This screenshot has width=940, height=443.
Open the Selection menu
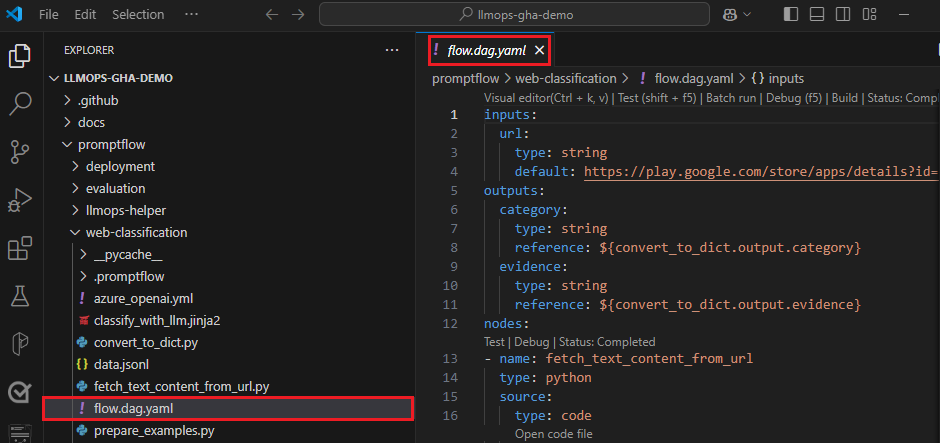tap(138, 15)
